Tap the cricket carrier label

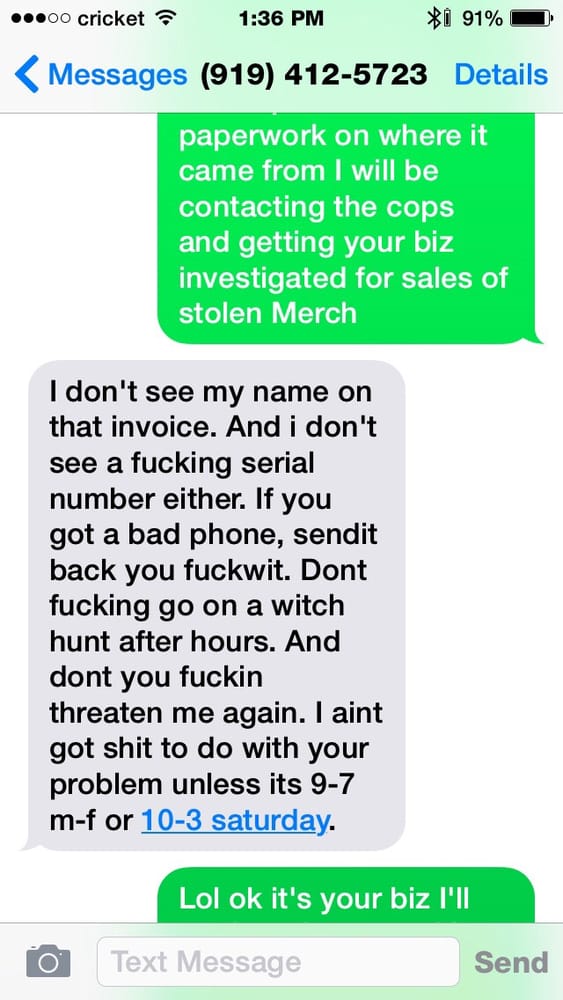point(111,19)
